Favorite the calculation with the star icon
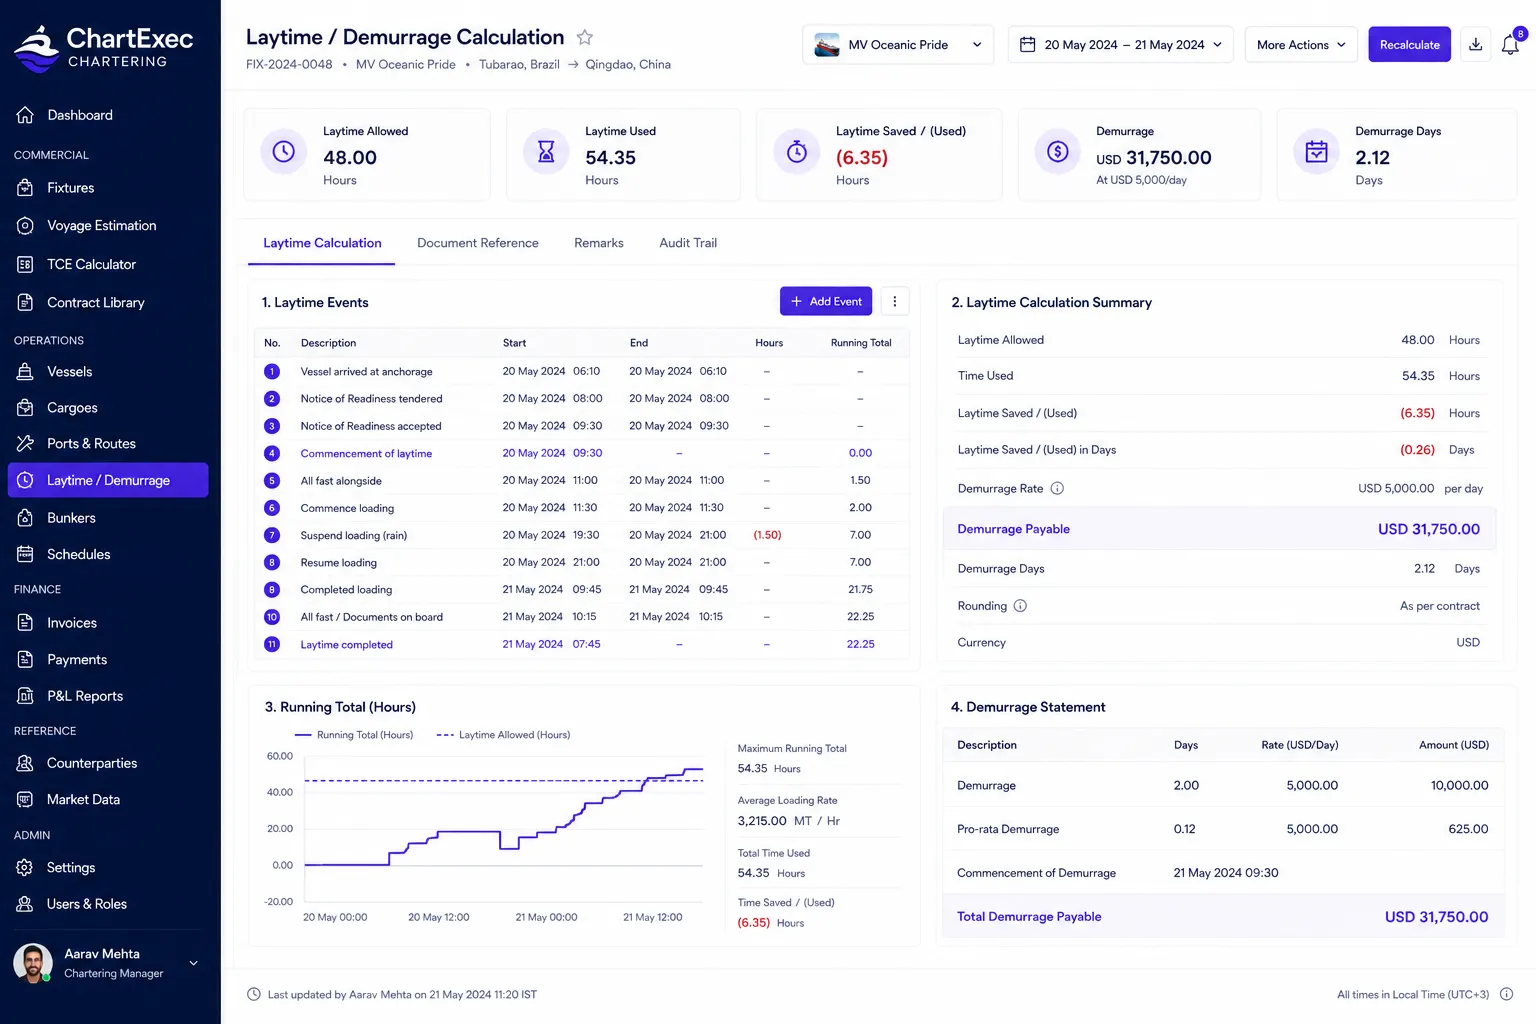Screen dimensions: 1536x1024 585,37
